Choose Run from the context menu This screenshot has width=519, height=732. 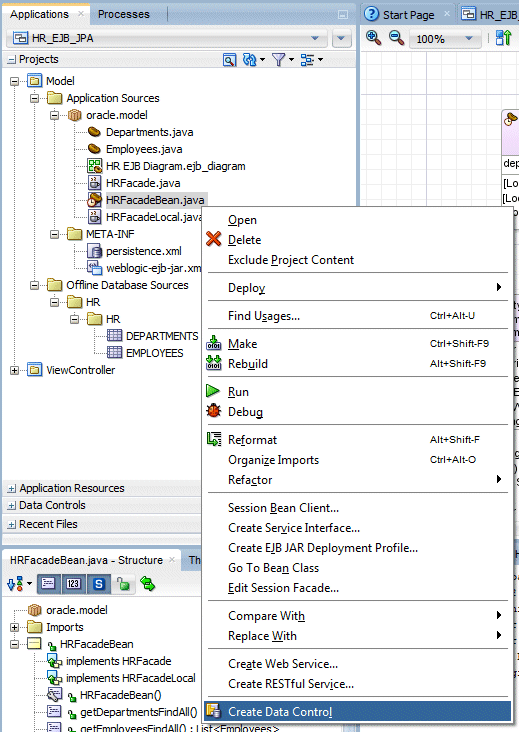358,392
